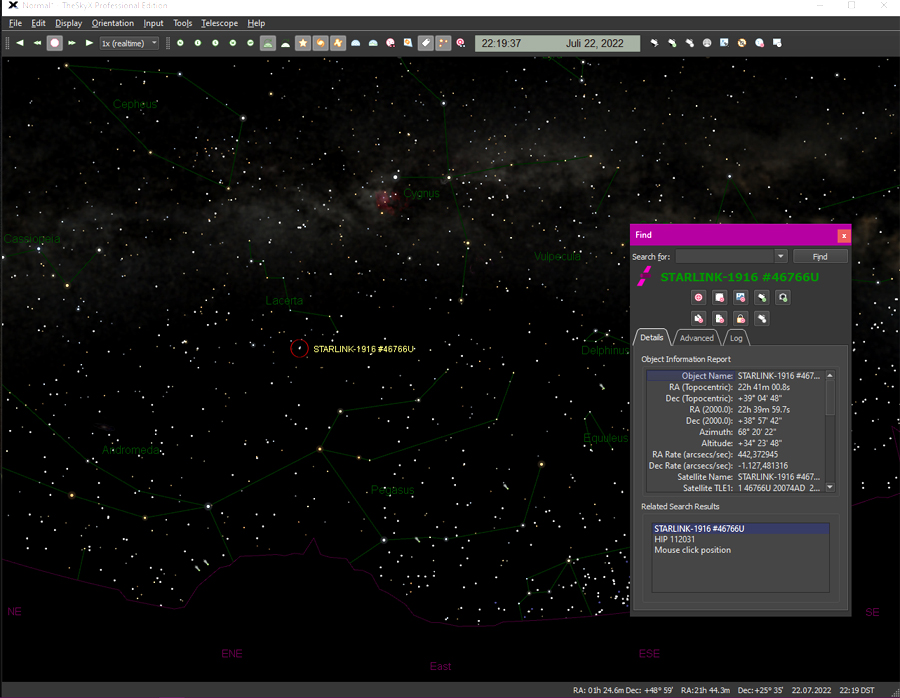Click the blue photo icon in Find panel

point(740,297)
